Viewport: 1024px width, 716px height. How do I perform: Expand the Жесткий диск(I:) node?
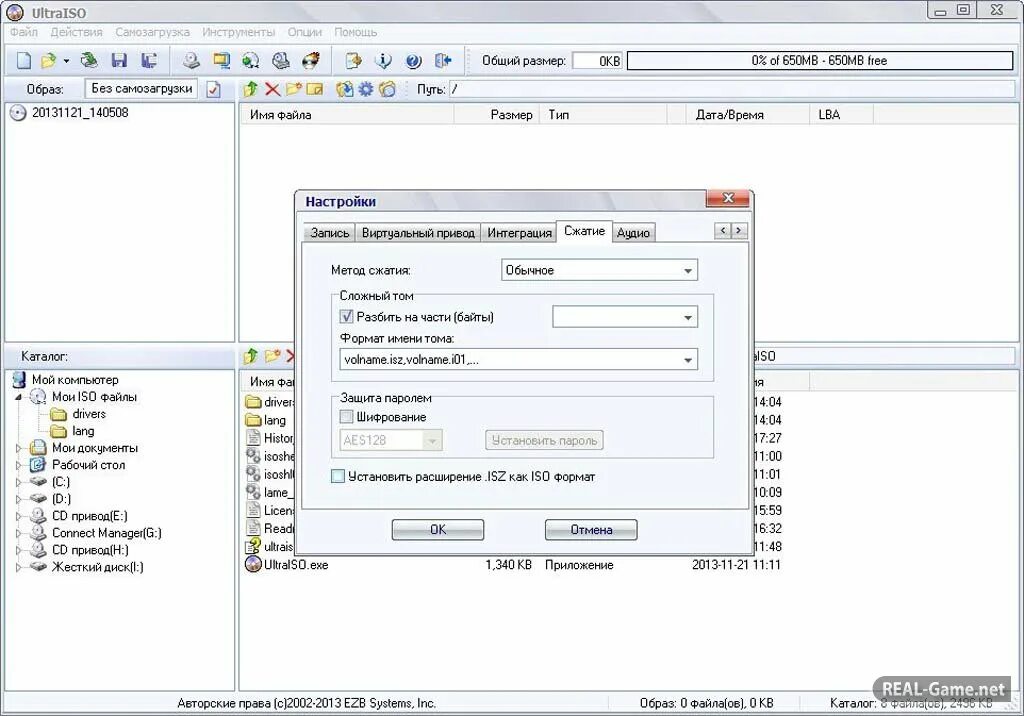coord(18,567)
